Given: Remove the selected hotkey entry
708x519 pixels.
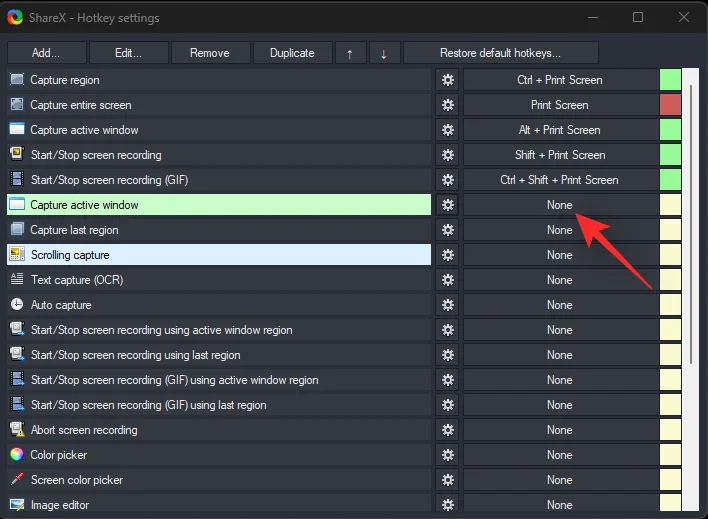Looking at the screenshot, I should coord(209,53).
